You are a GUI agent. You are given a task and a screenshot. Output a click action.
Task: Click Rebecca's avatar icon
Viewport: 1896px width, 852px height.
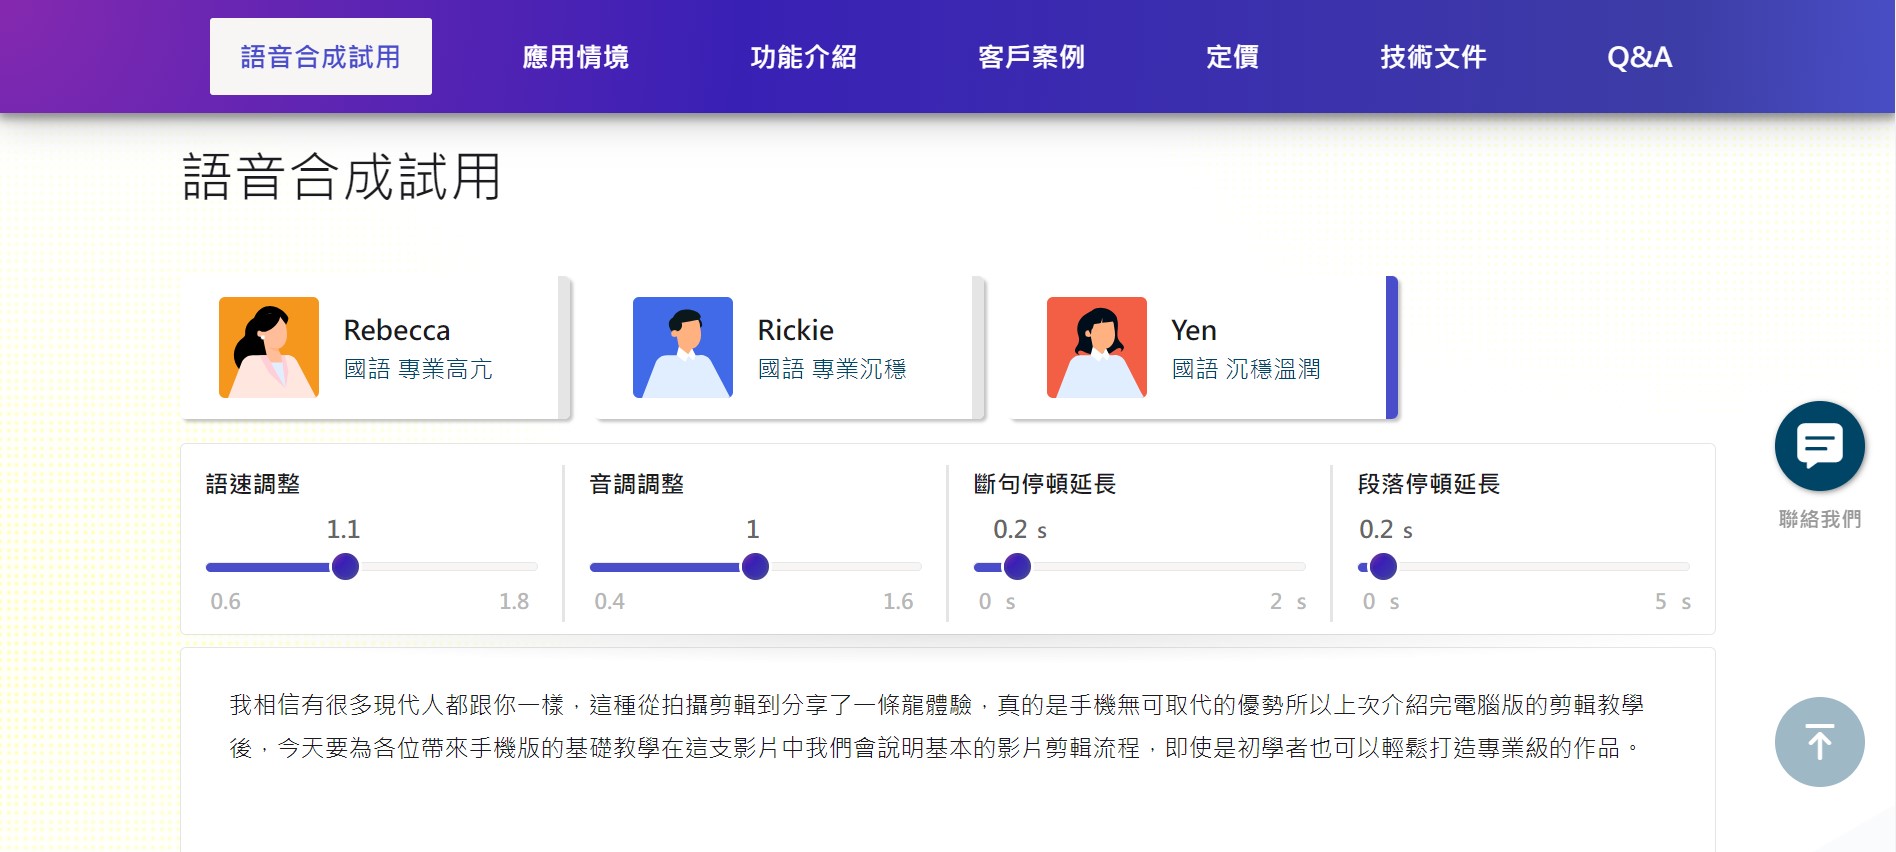pyautogui.click(x=269, y=347)
